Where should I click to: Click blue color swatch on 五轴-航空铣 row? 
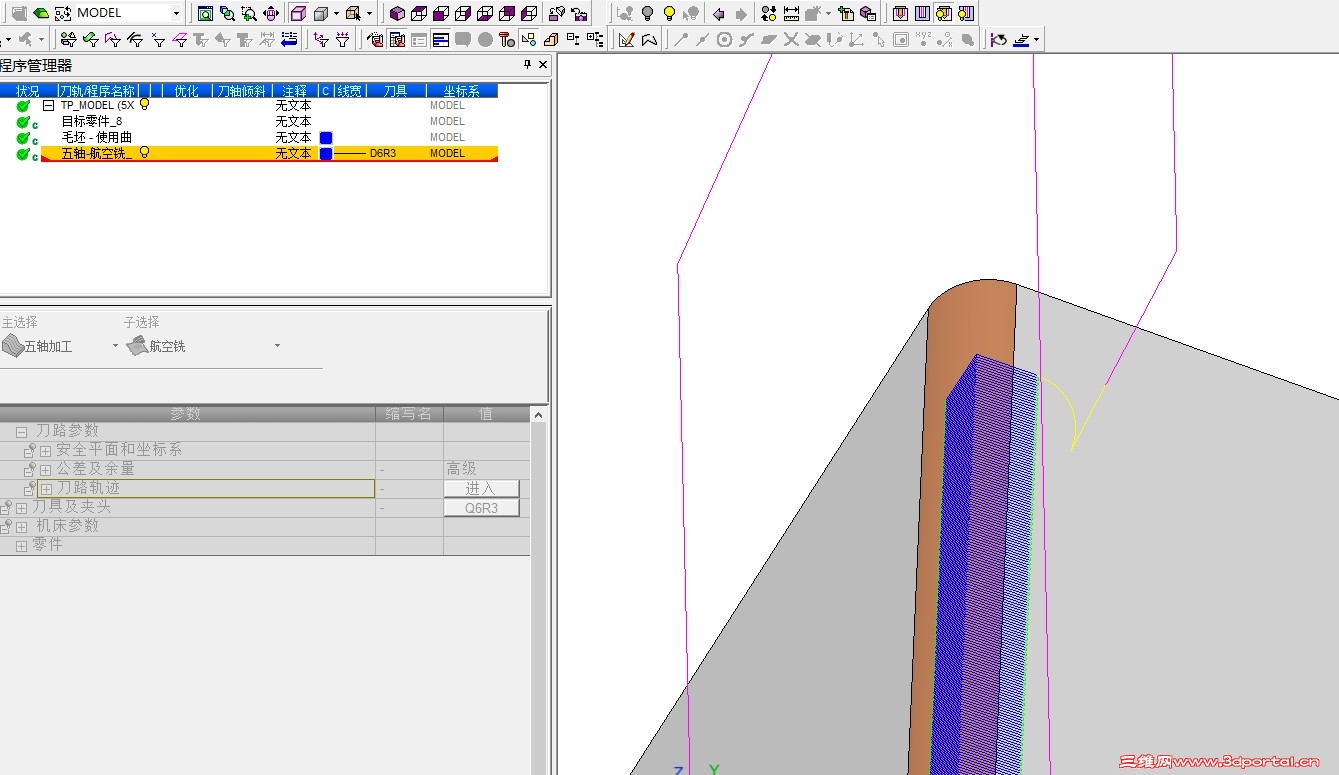coord(325,153)
